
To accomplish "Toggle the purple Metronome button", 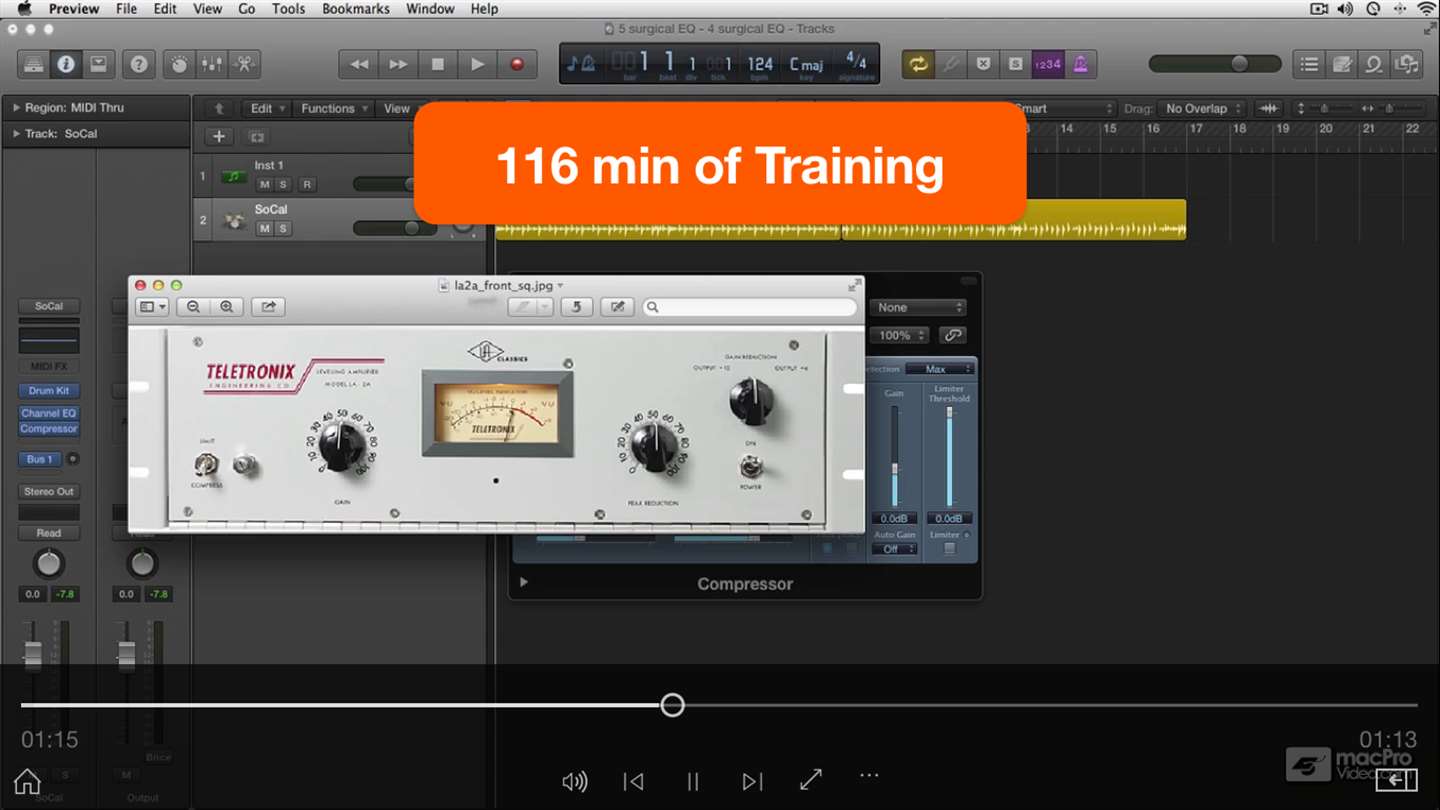I will pos(1080,64).
